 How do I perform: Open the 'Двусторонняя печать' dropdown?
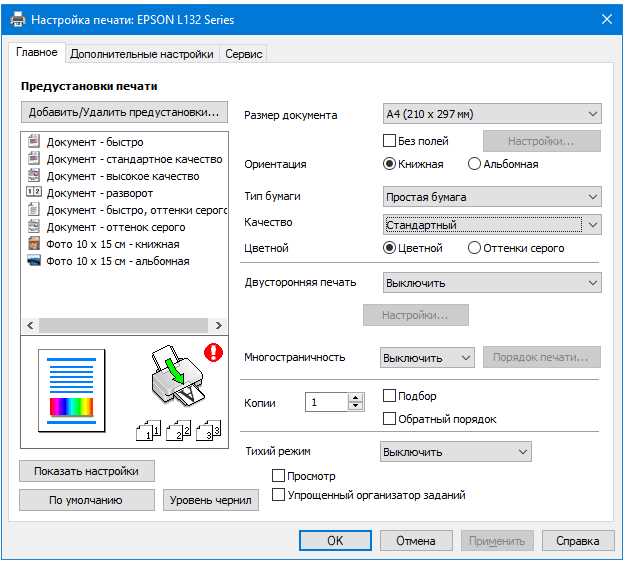click(x=492, y=283)
